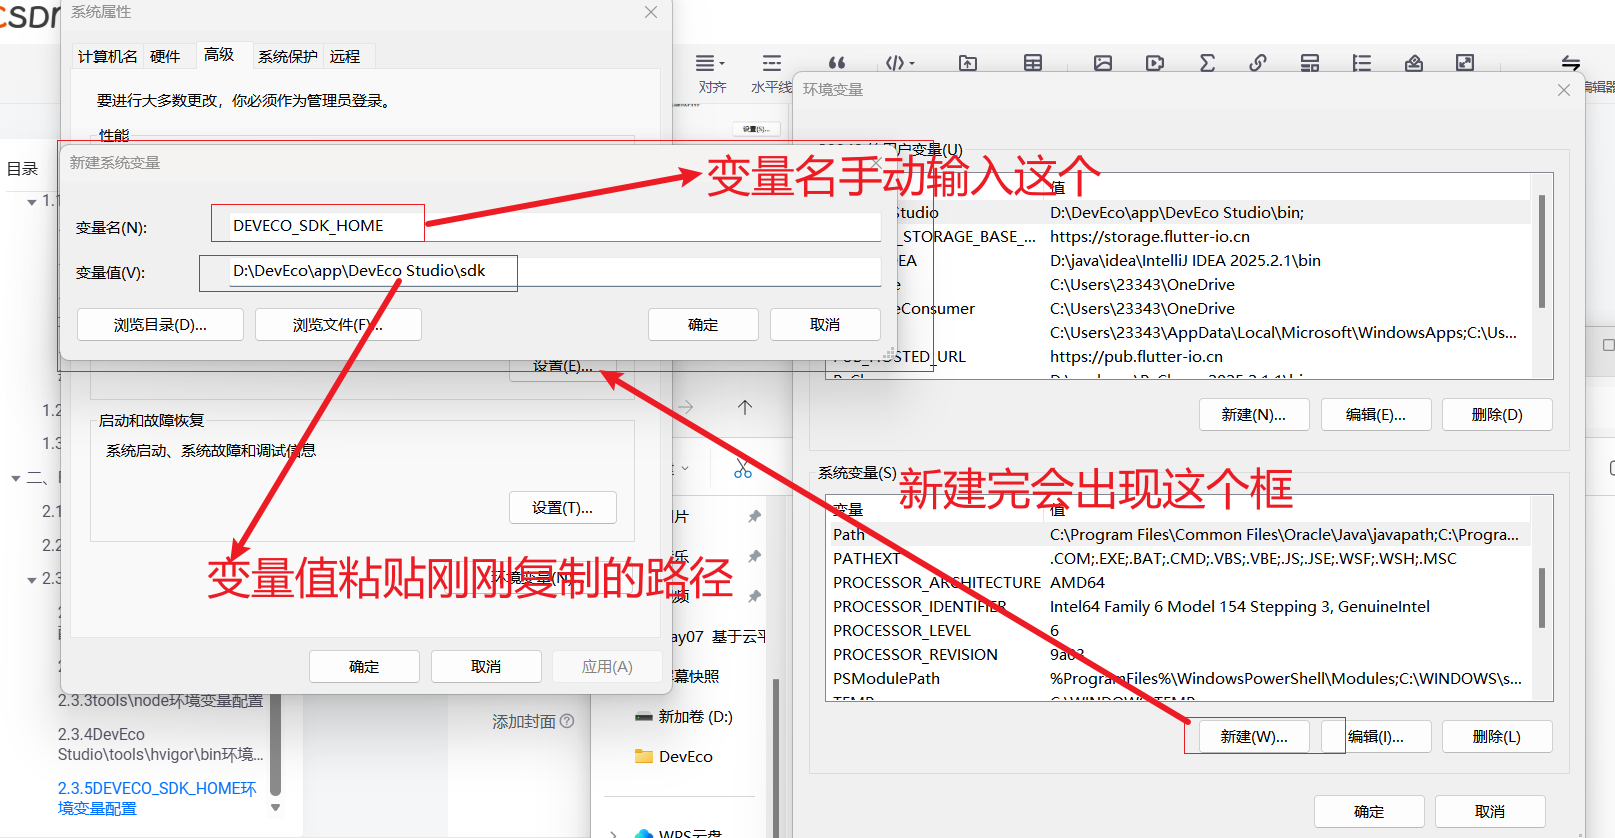Click 新建(W)... for system variables
Viewport: 1615px width, 838px height.
point(1254,737)
